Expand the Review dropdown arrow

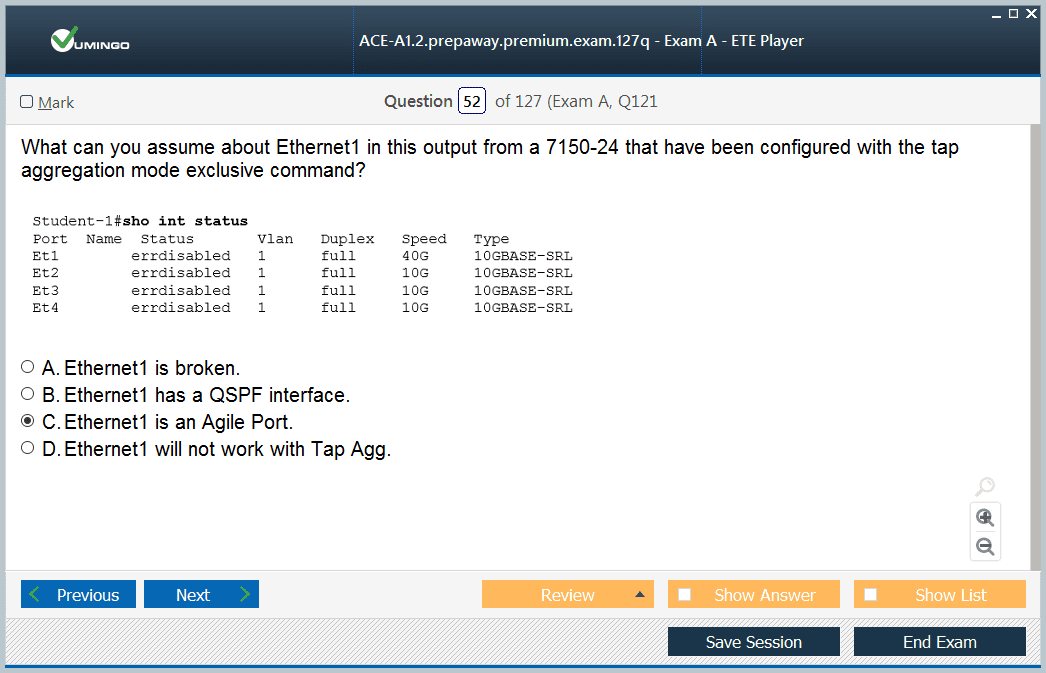point(640,594)
